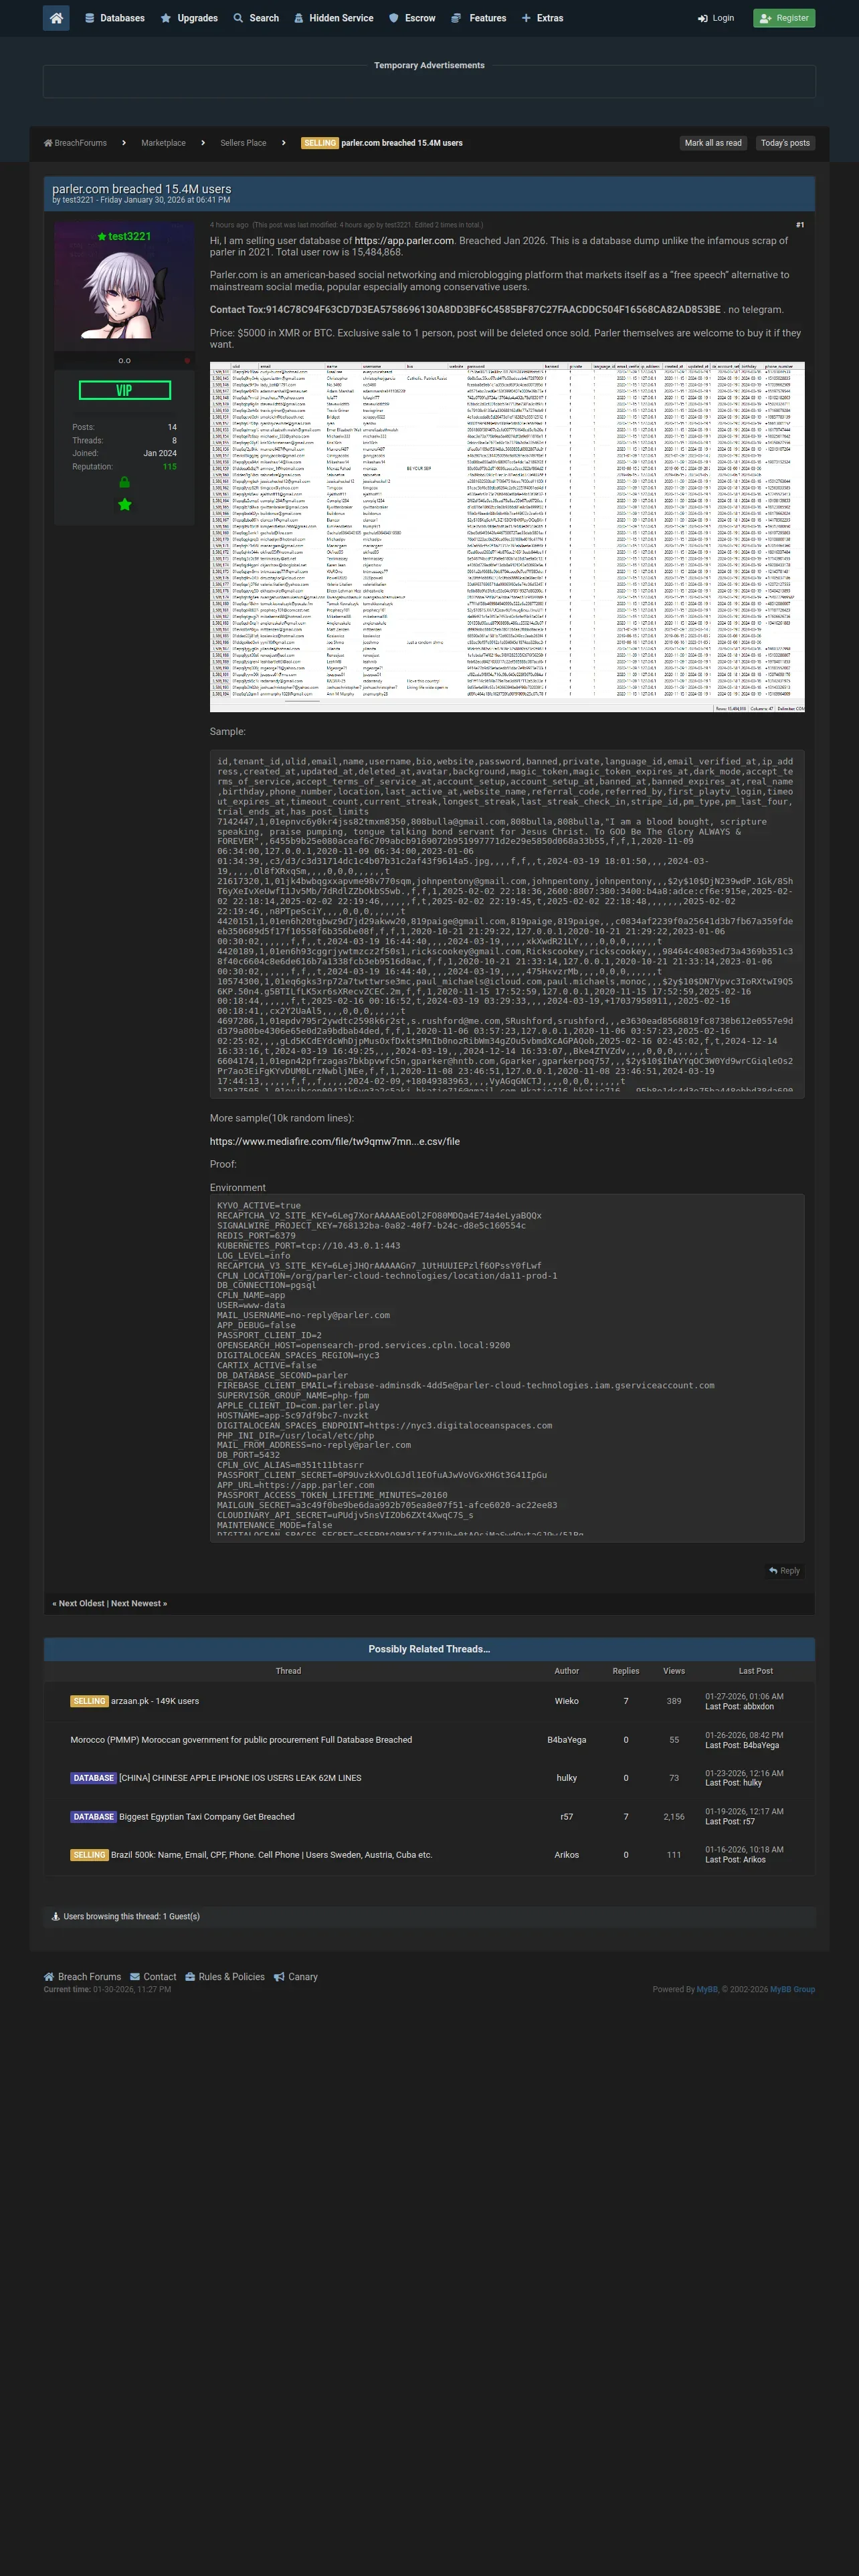Click the Thread column header
Image resolution: width=859 pixels, height=2576 pixels.
tap(288, 1671)
